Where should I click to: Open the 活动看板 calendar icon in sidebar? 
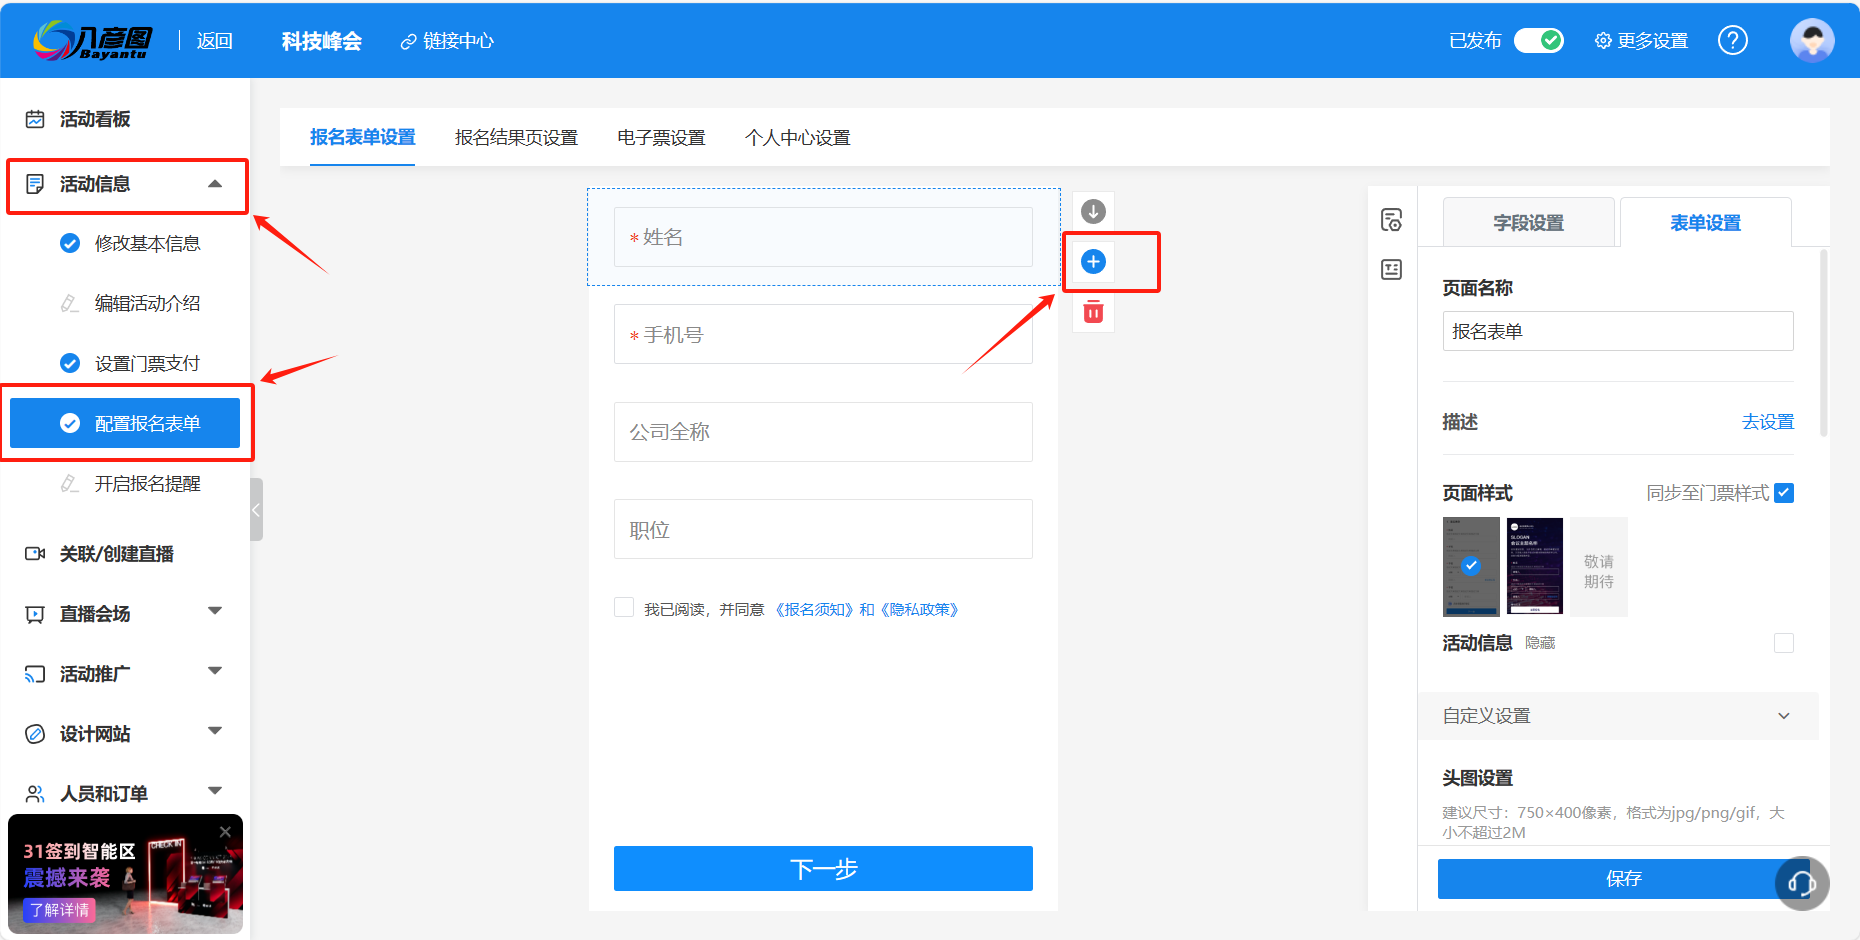[x=36, y=119]
